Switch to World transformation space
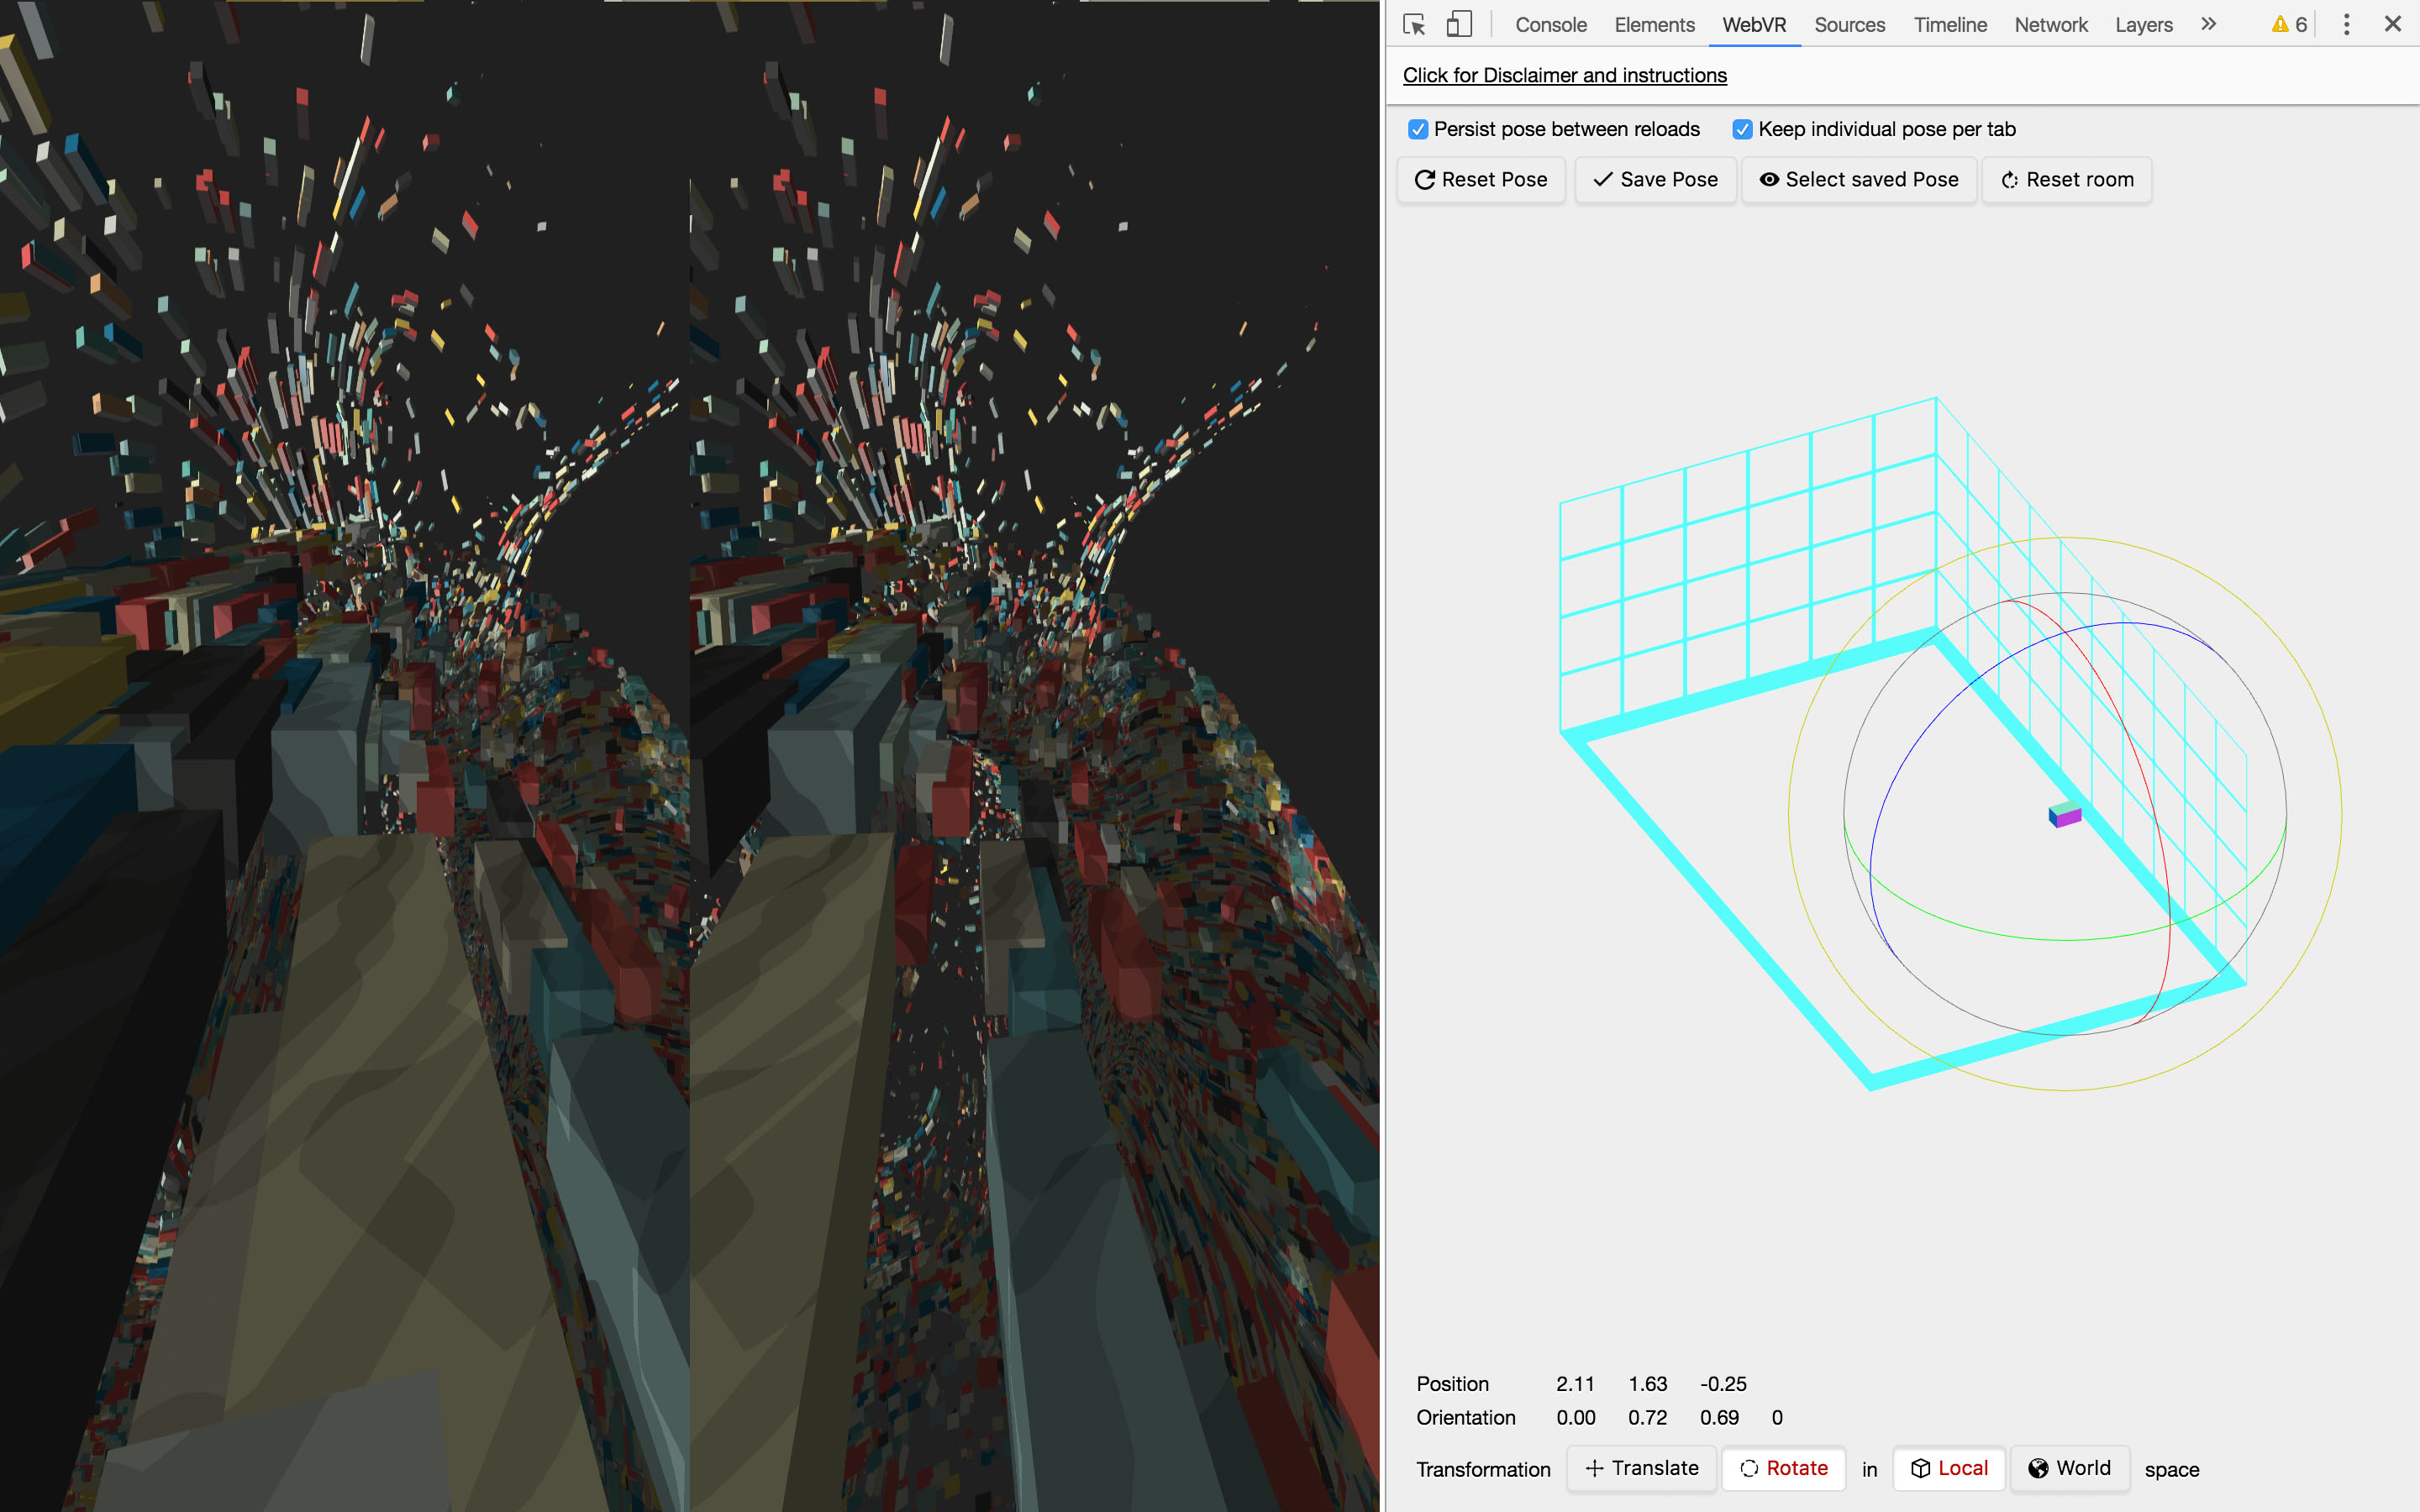Viewport: 2420px width, 1512px height. (x=2069, y=1468)
